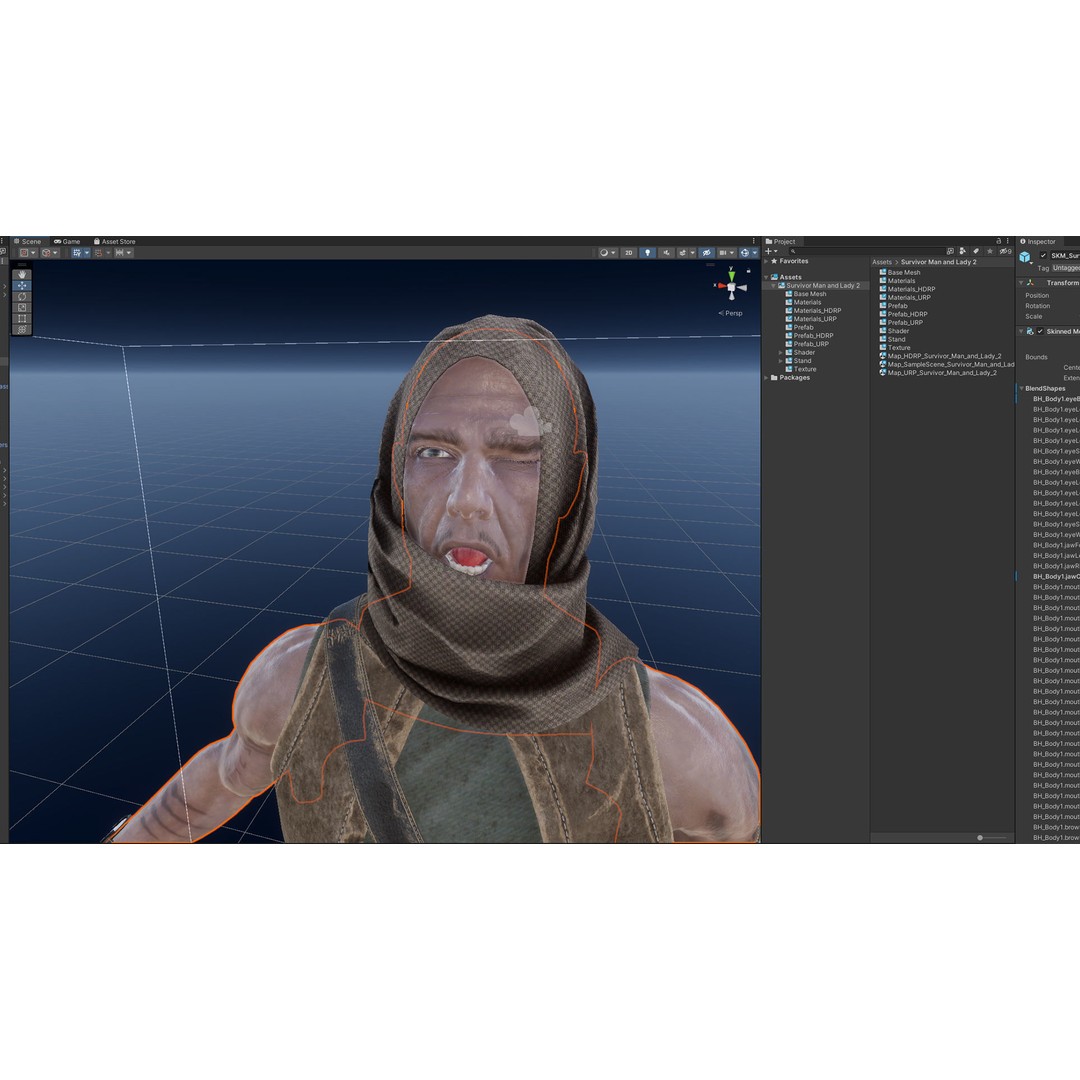Expand the Packages folder
This screenshot has width=1080, height=1080.
(766, 377)
